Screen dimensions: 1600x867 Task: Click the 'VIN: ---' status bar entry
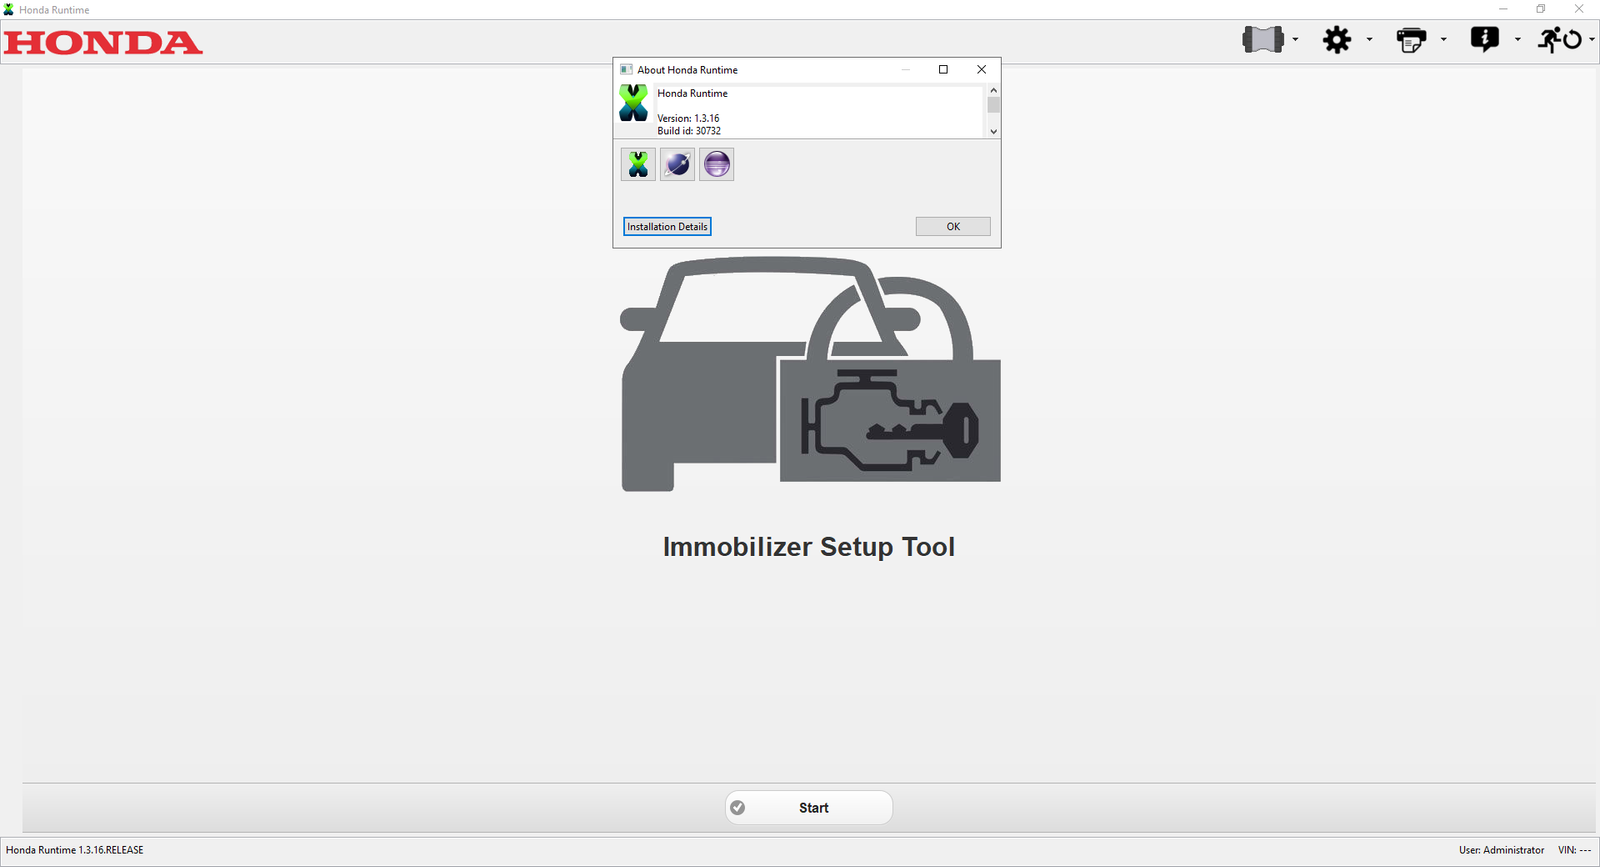pos(1574,850)
